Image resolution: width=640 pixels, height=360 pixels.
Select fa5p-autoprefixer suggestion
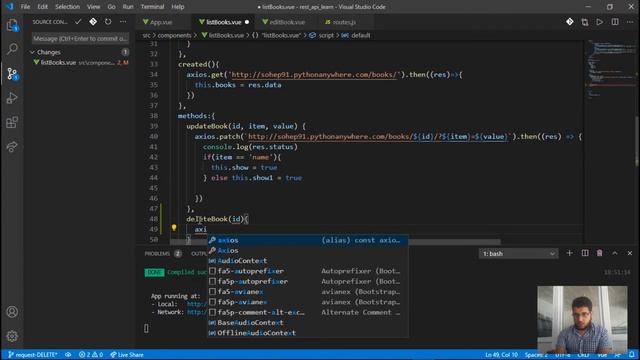click(308, 281)
